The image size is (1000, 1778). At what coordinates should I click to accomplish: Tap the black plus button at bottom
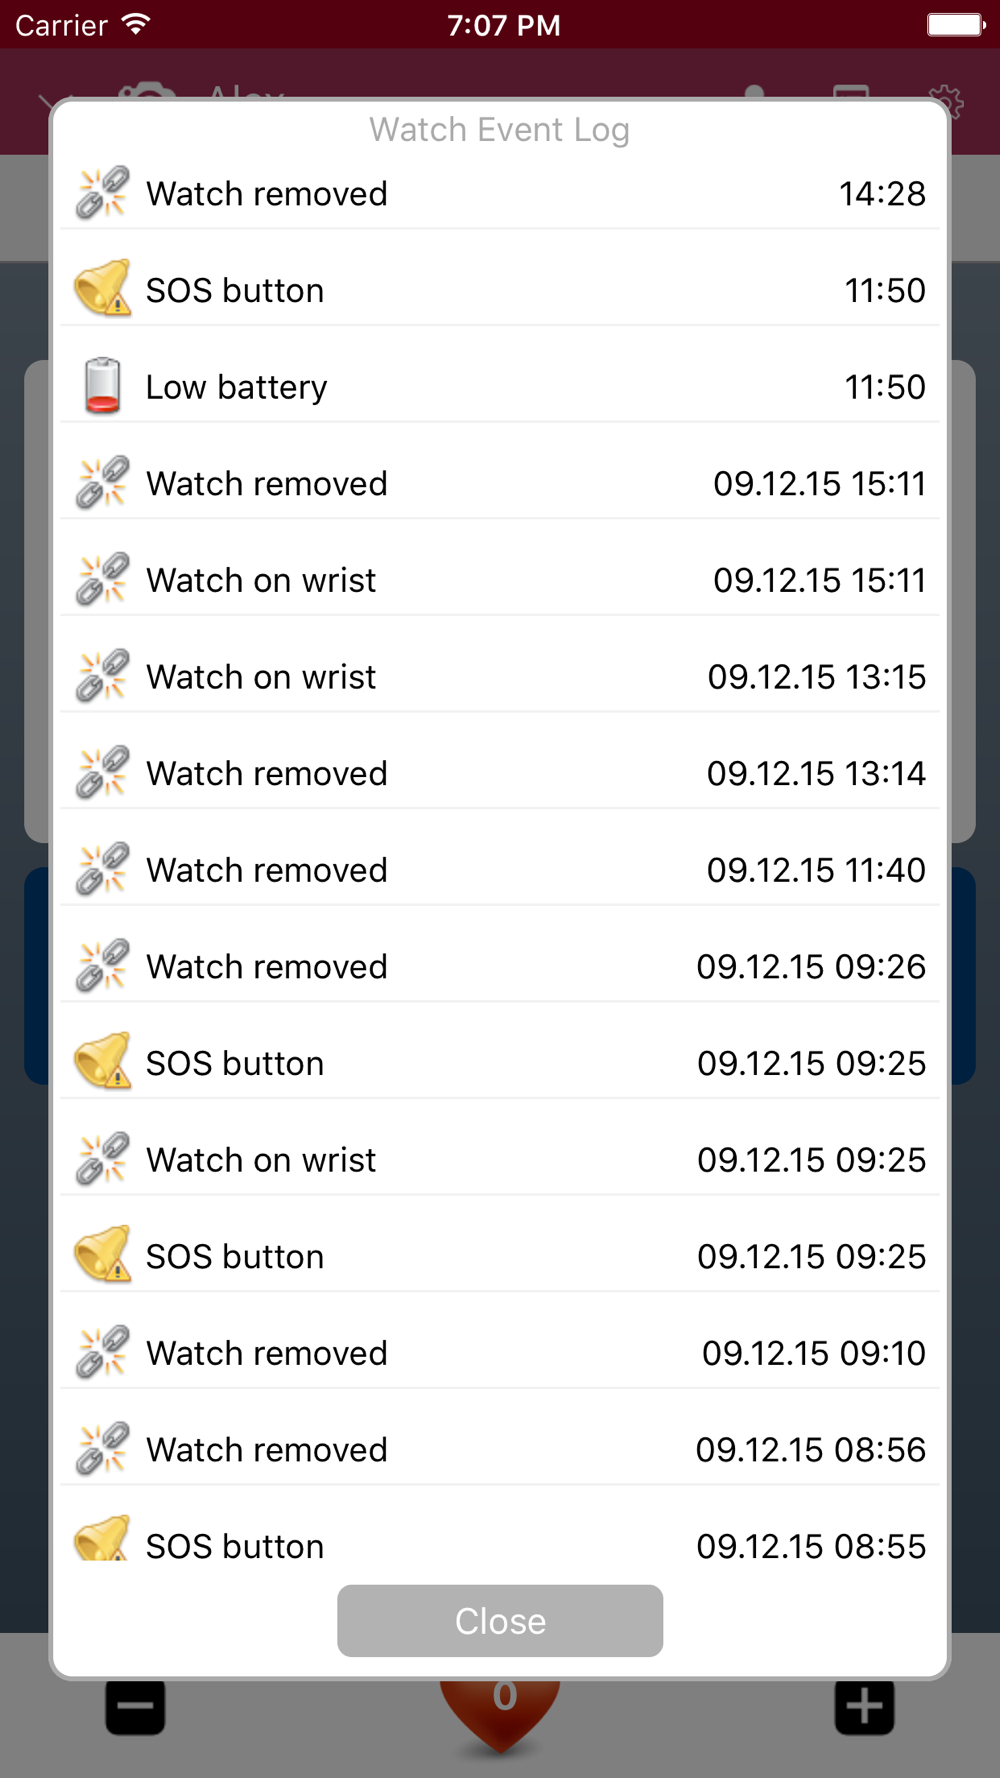click(x=865, y=1706)
